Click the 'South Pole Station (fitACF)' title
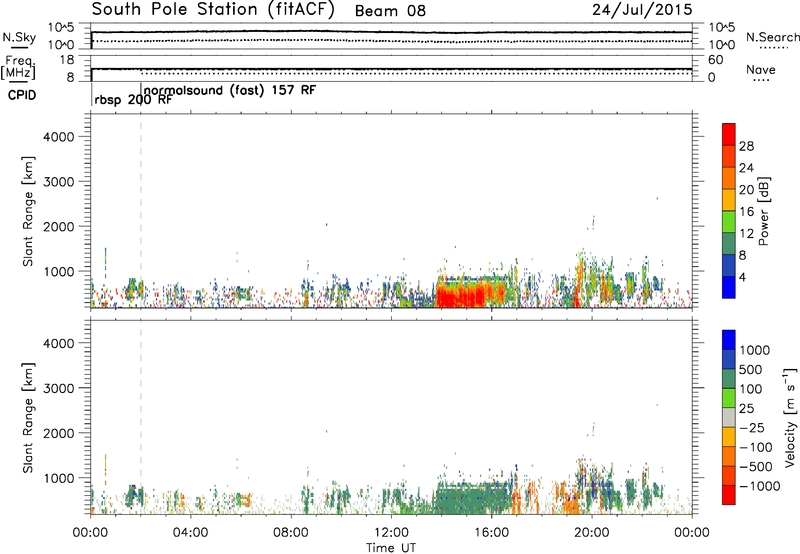The width and height of the screenshot is (800, 554). [213, 10]
